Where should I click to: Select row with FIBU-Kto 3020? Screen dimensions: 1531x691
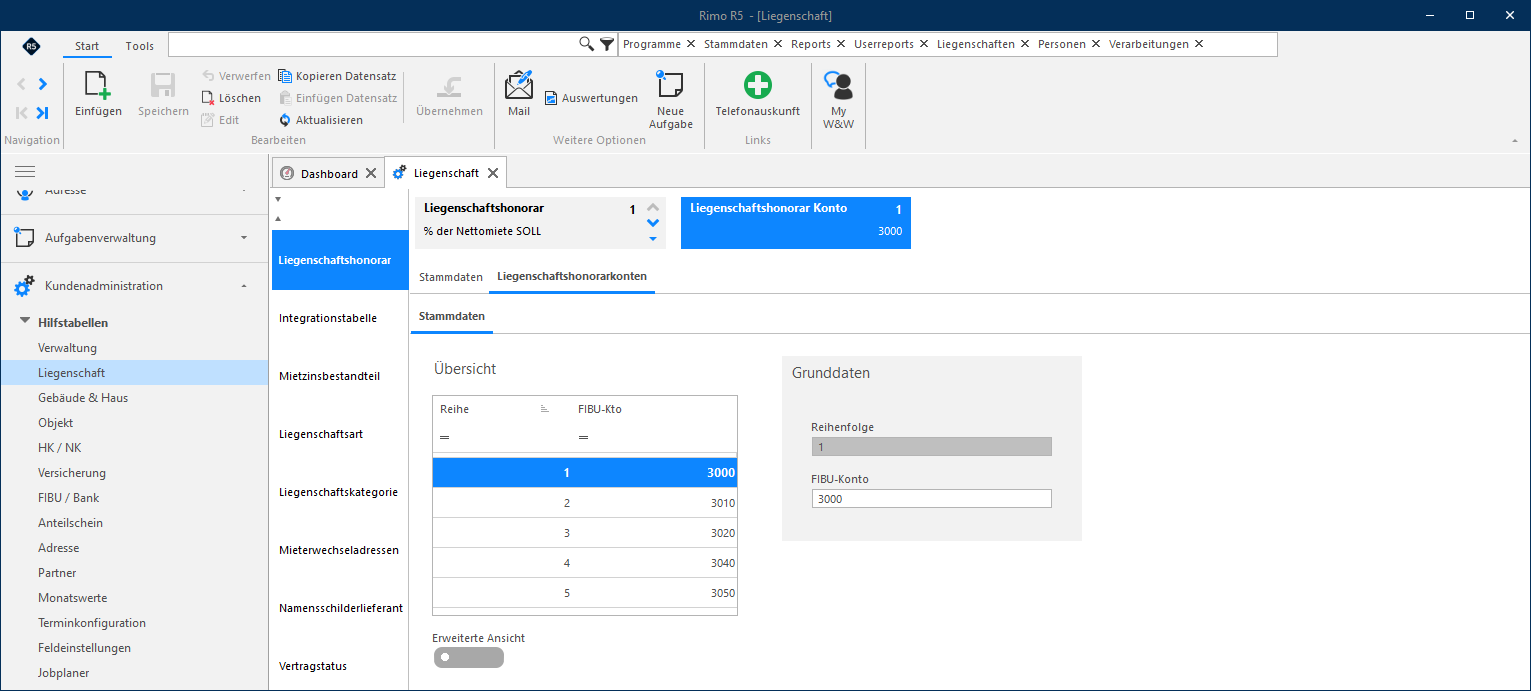pyautogui.click(x=585, y=533)
